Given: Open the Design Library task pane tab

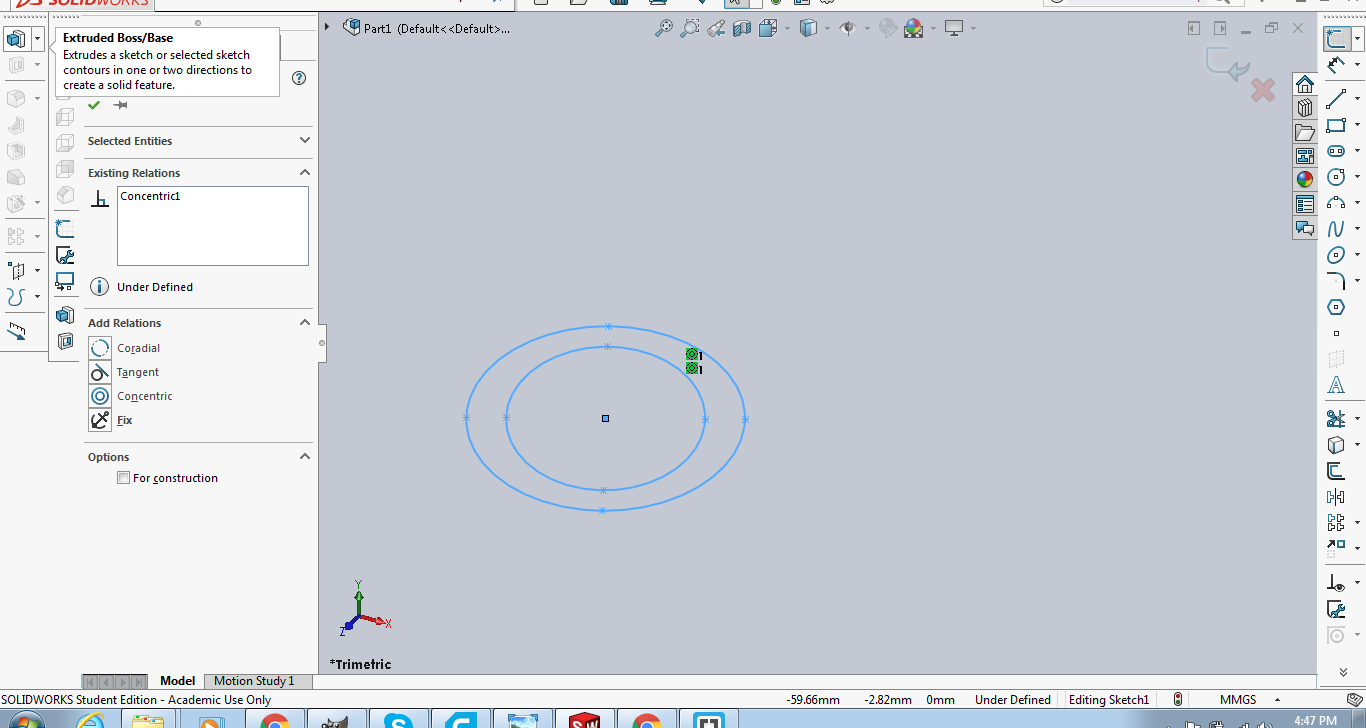Looking at the screenshot, I should pyautogui.click(x=1305, y=108).
